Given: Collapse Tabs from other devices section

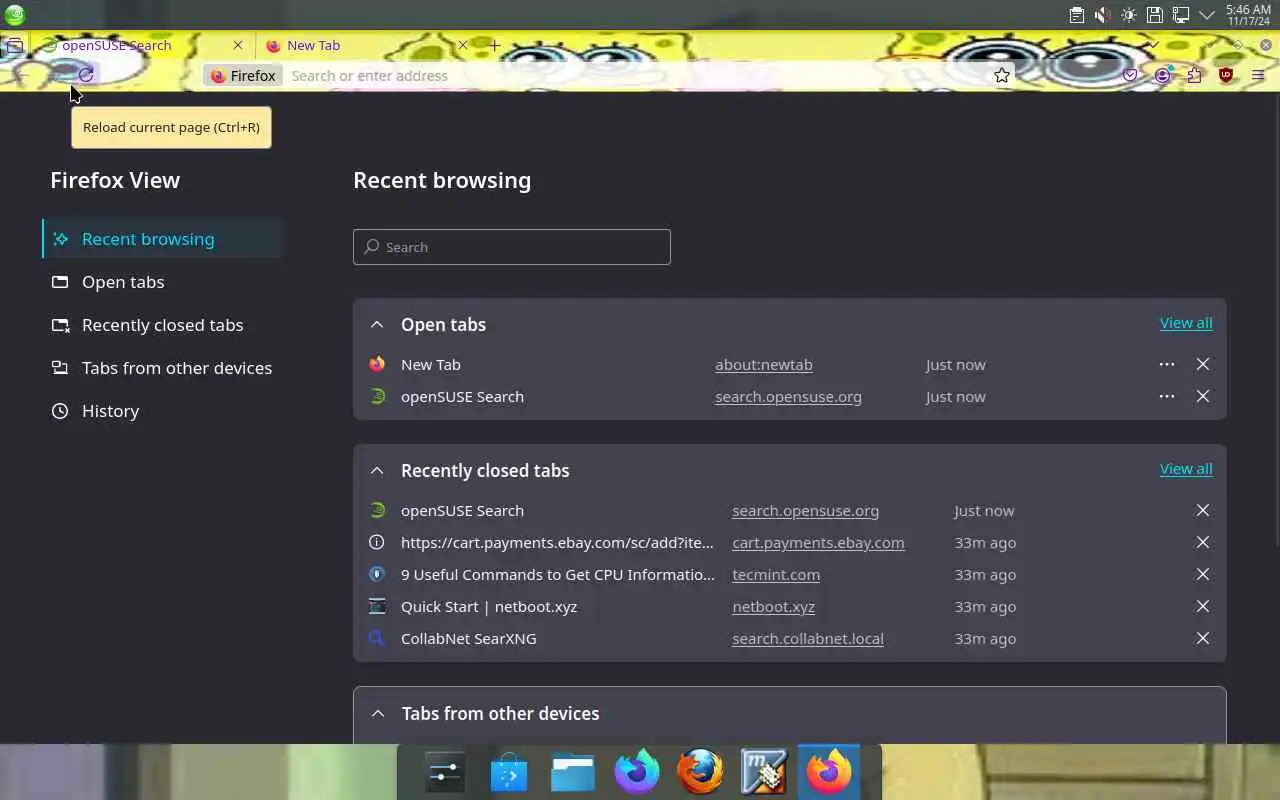Looking at the screenshot, I should 378,714.
